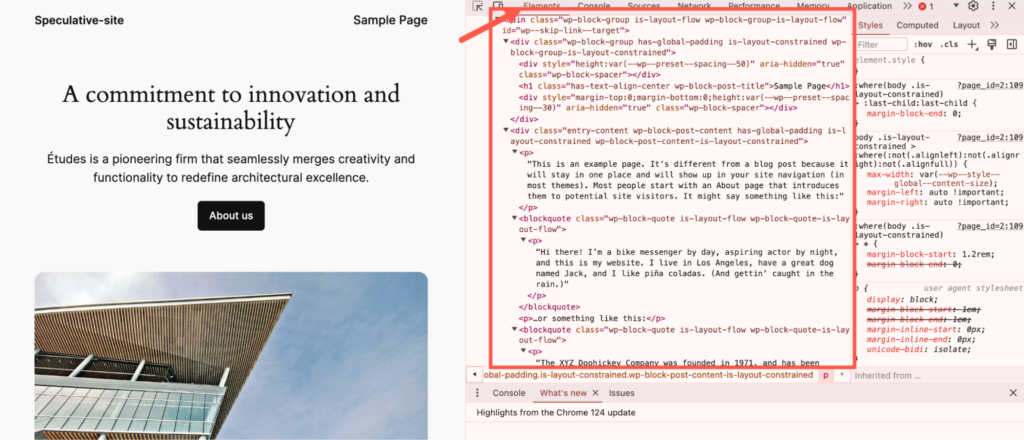Click the unicode-bidi: isolate declaration
The width and height of the screenshot is (1024, 440).
(x=919, y=349)
